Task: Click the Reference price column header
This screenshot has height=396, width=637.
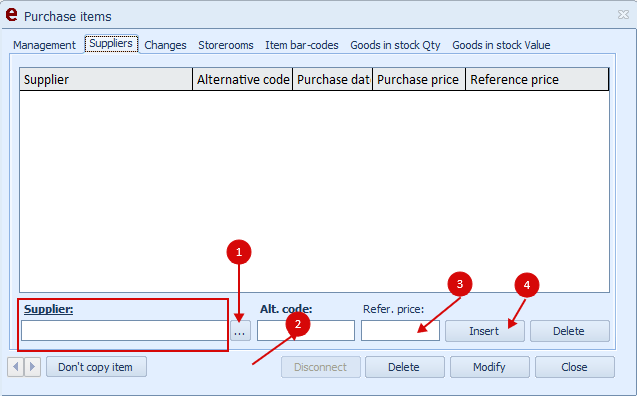Action: pyautogui.click(x=537, y=79)
